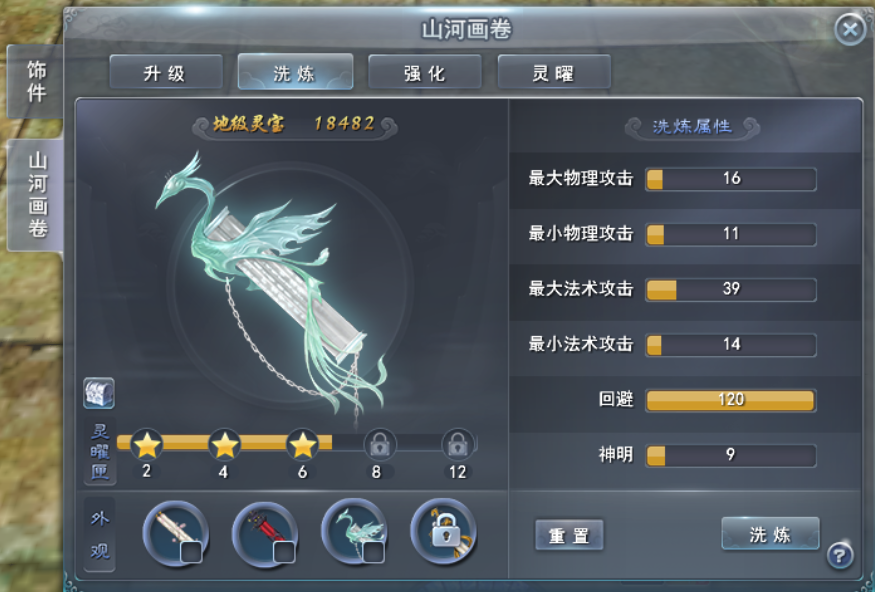The image size is (875, 592).
Task: Click the 回避 attribute bar showing 120
Action: [x=730, y=400]
